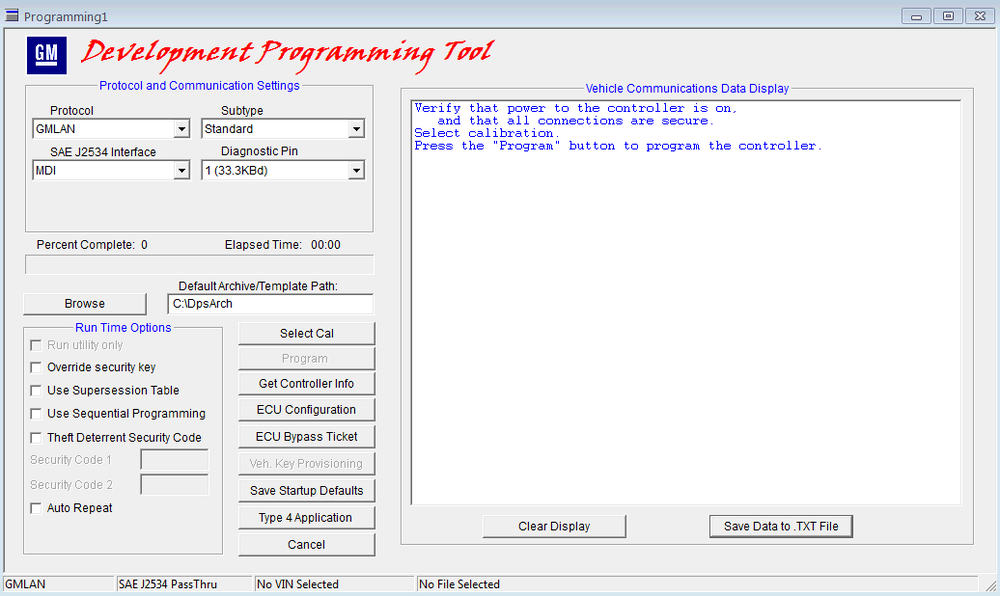Click the GM logo icon

pos(46,55)
